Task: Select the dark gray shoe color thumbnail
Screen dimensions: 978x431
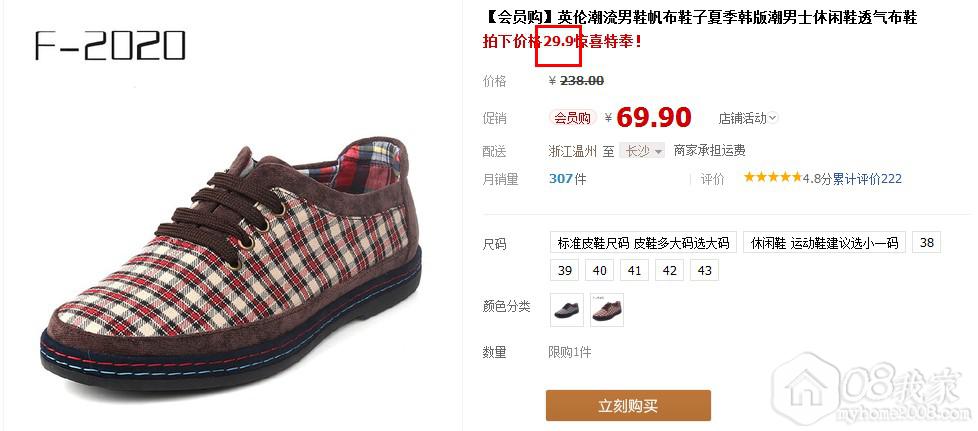Action: tap(567, 310)
